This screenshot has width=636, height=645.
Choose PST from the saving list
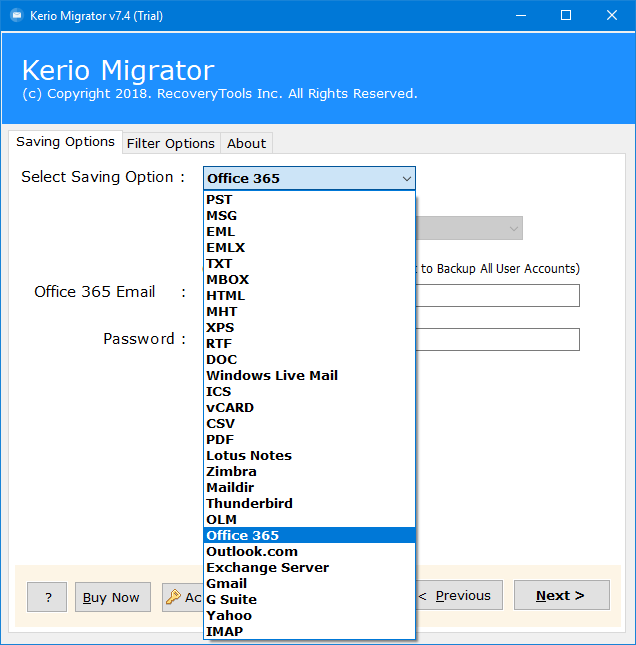[x=309, y=200]
